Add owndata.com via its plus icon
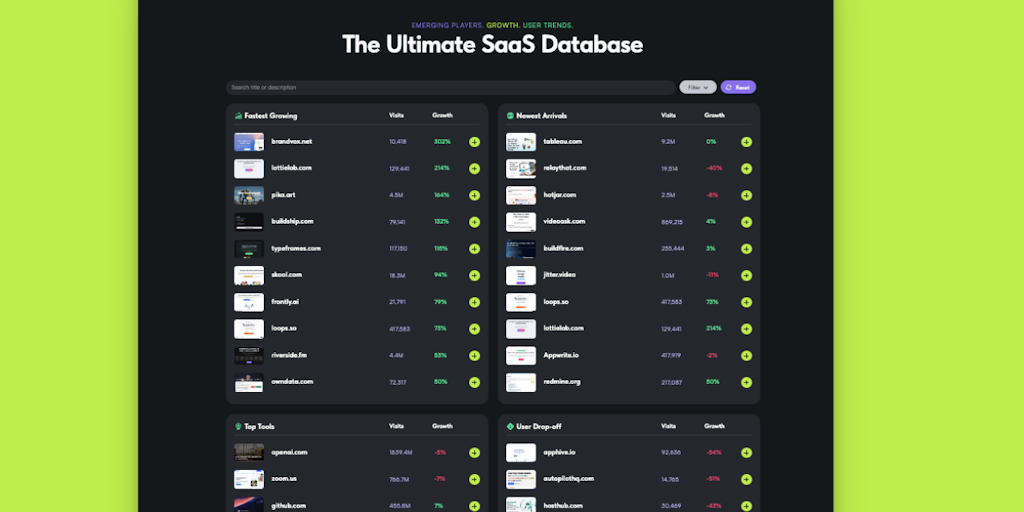Screen dimensions: 1024x512 [x=474, y=383]
